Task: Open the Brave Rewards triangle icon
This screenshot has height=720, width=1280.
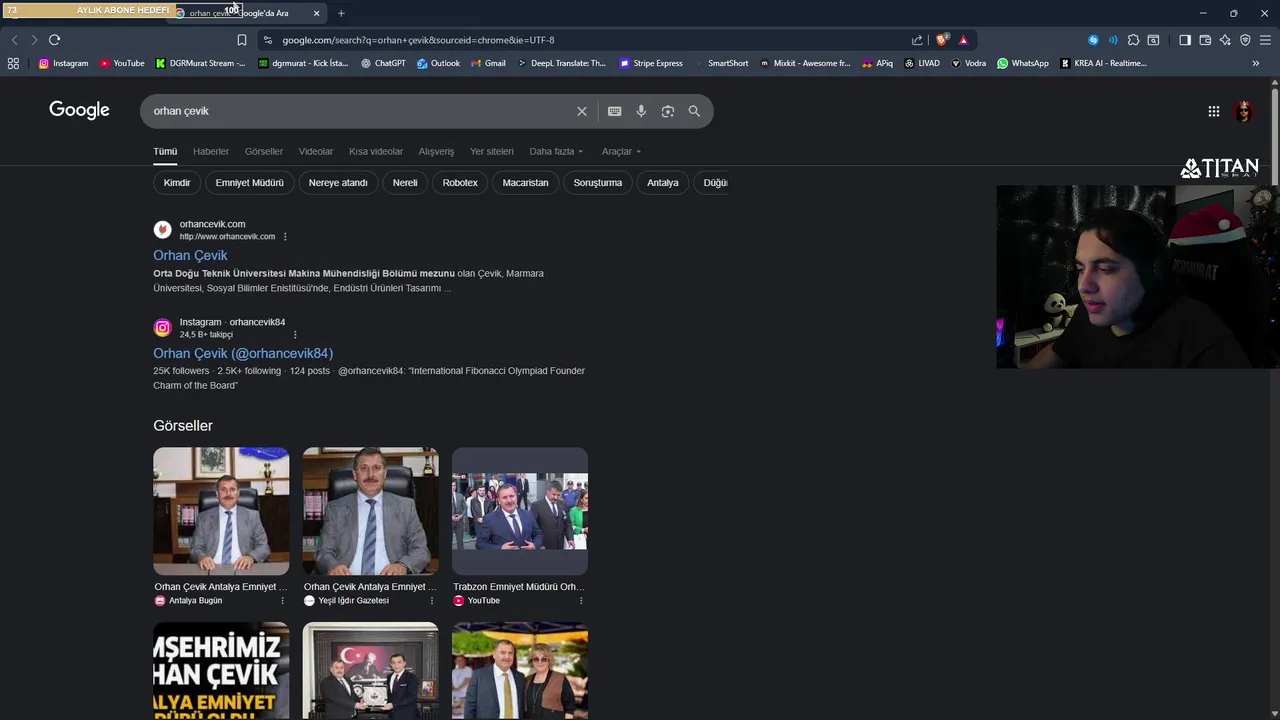Action: (963, 40)
